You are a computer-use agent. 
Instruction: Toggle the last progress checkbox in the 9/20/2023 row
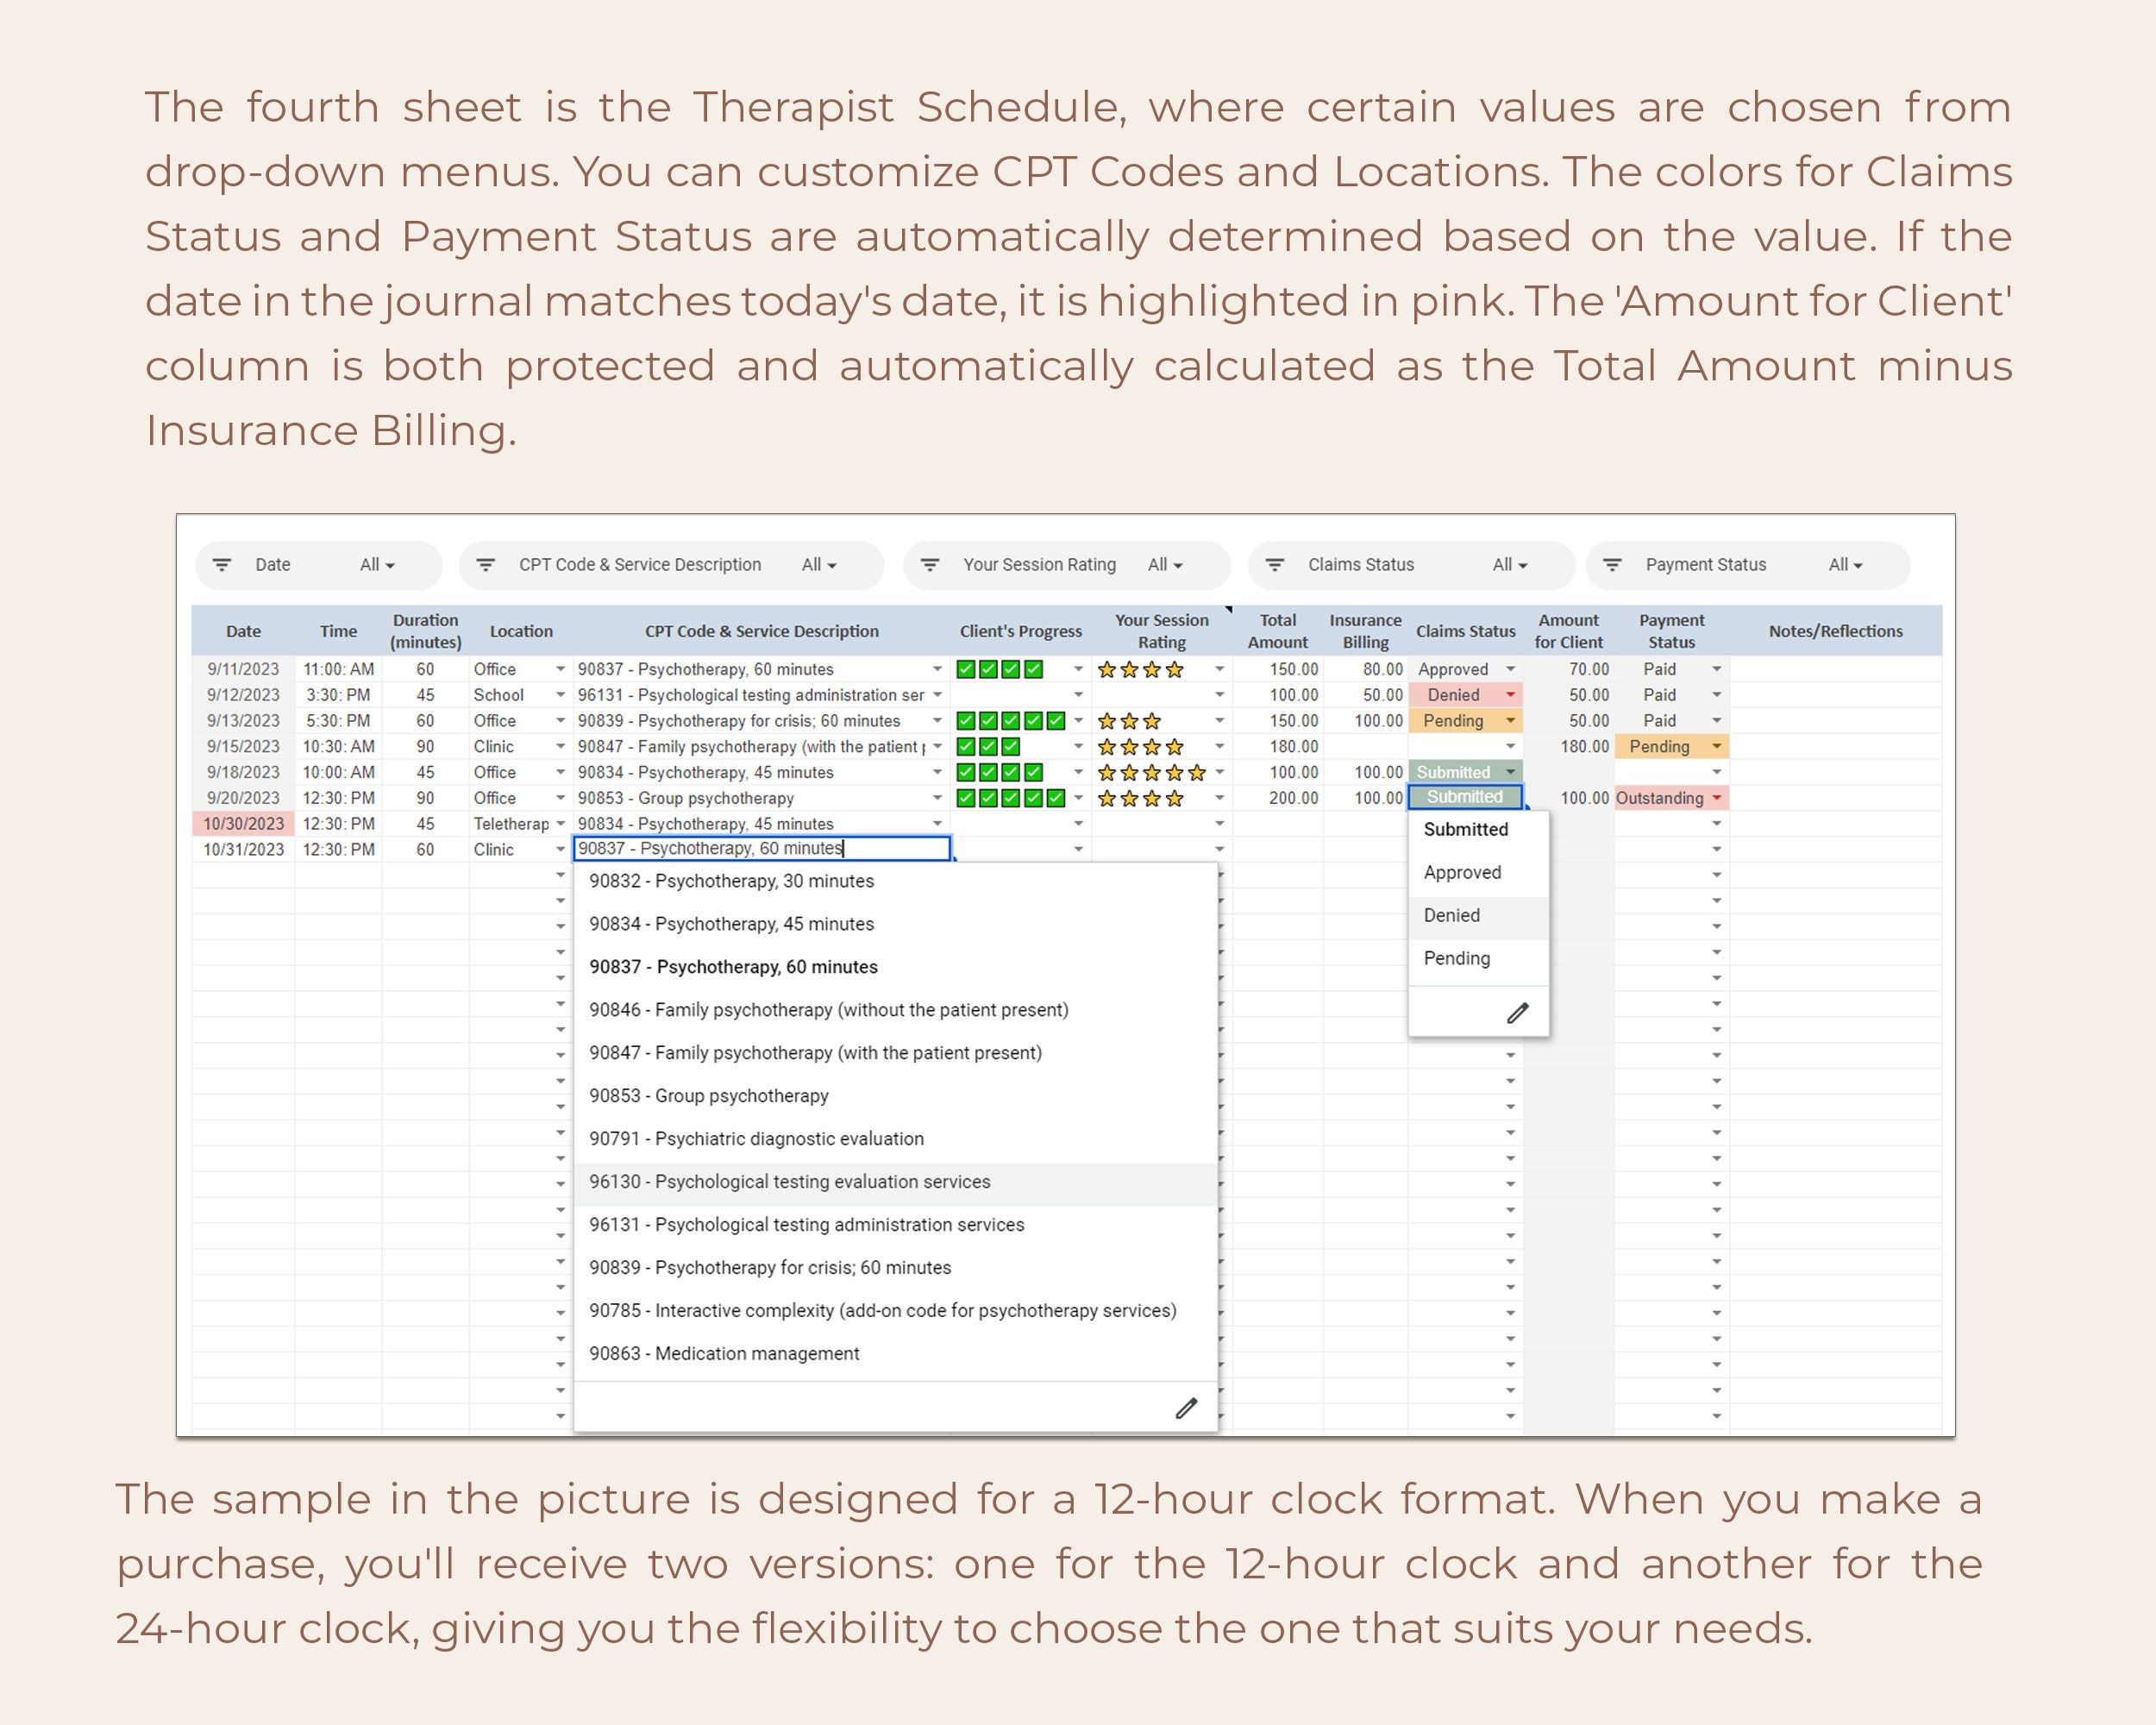click(x=1055, y=798)
